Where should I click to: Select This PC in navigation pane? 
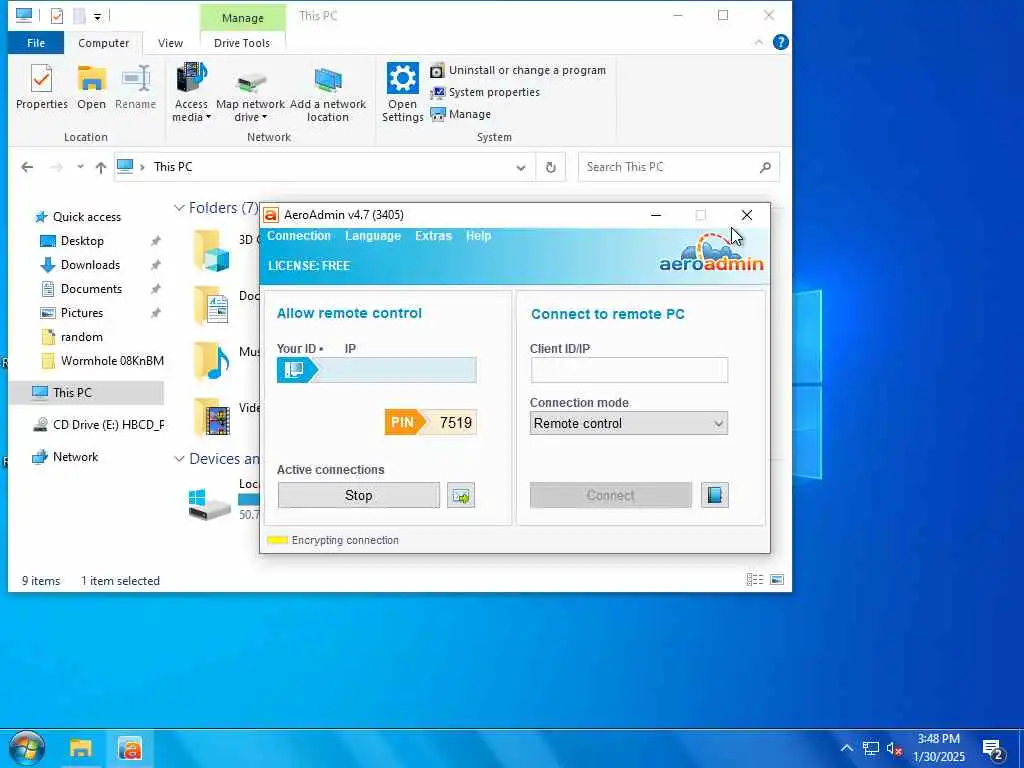pos(86,392)
